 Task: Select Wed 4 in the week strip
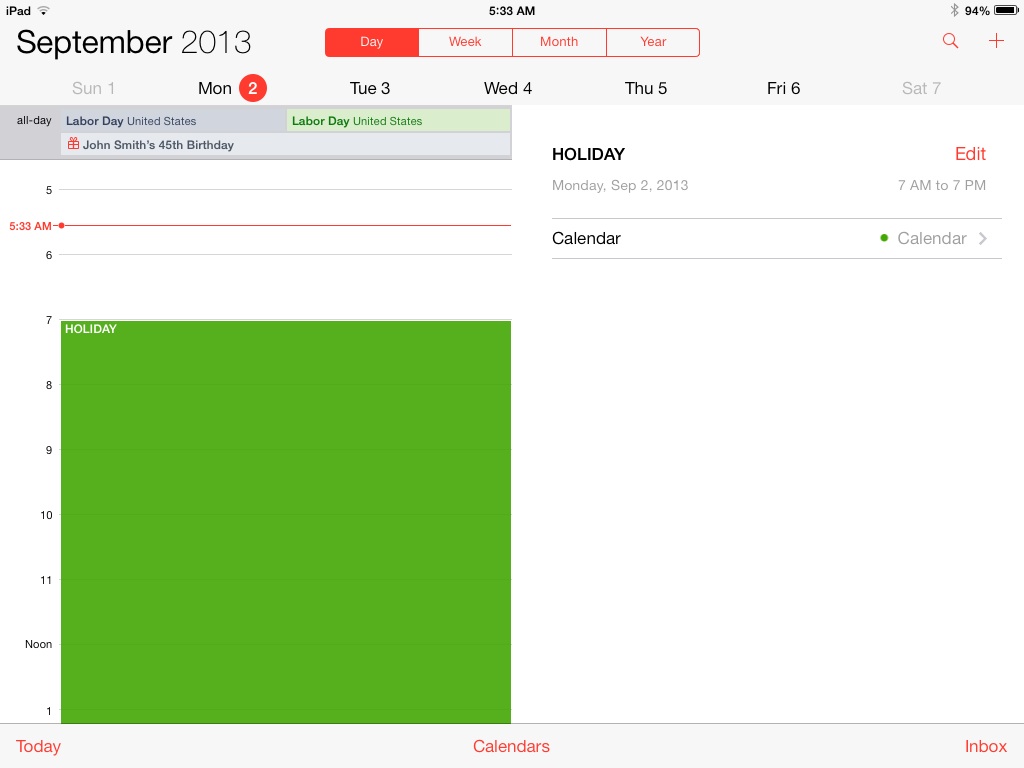(507, 88)
